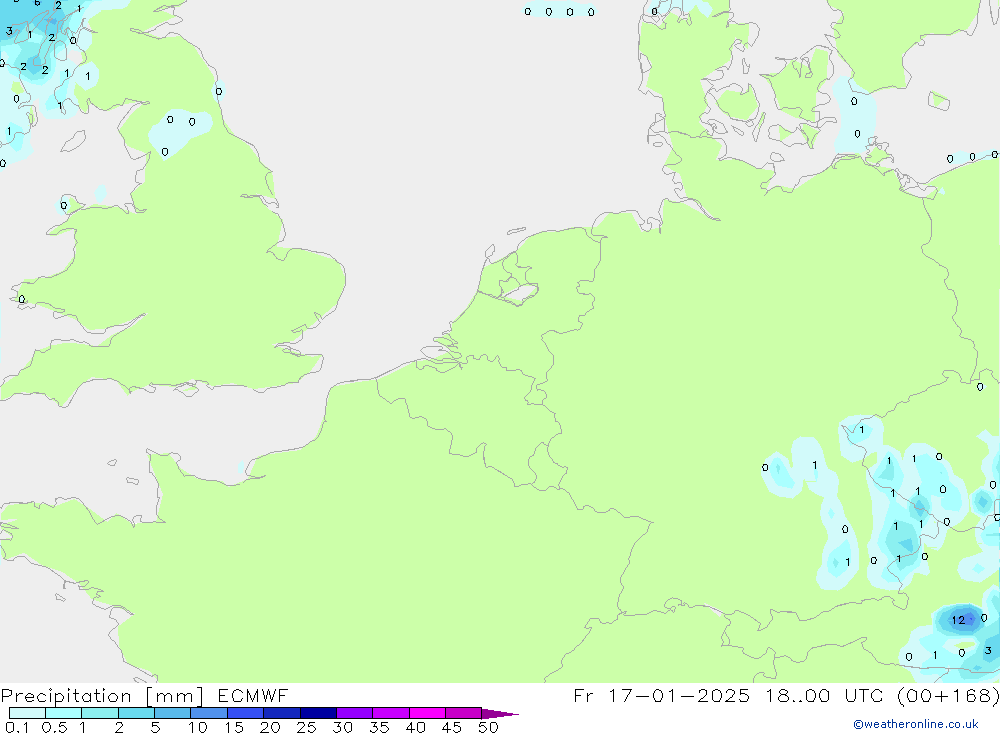Click the weatheronline.co.uk copyright link
This screenshot has width=1000, height=733.
click(915, 724)
